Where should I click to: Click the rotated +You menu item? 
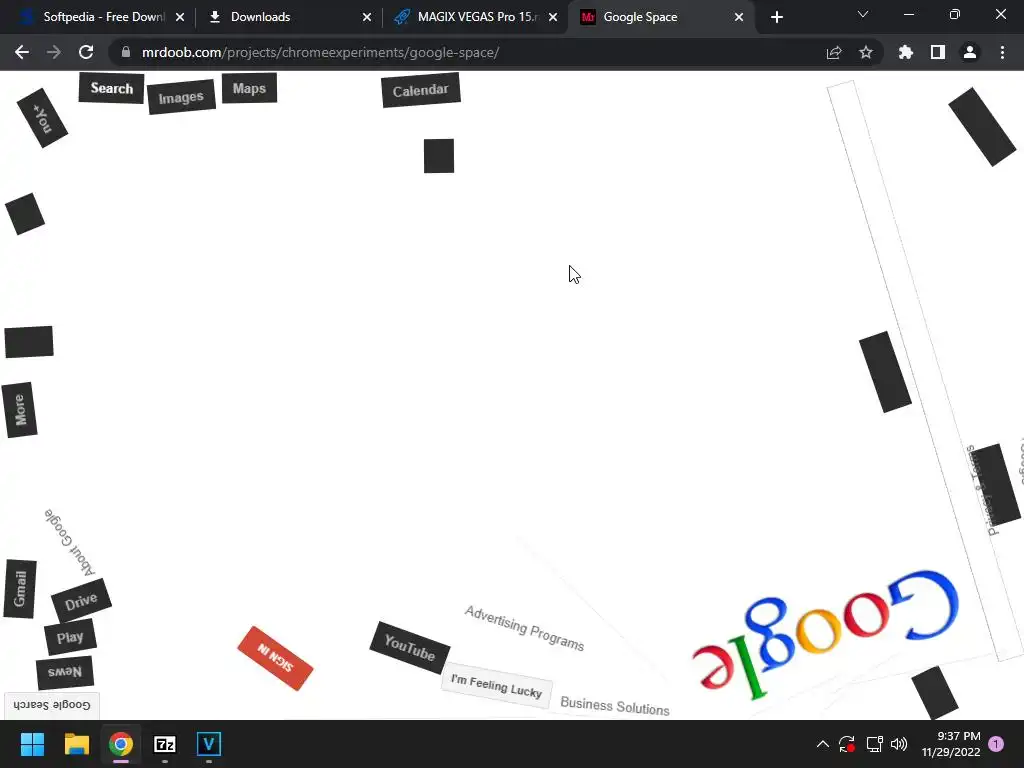click(x=42, y=118)
